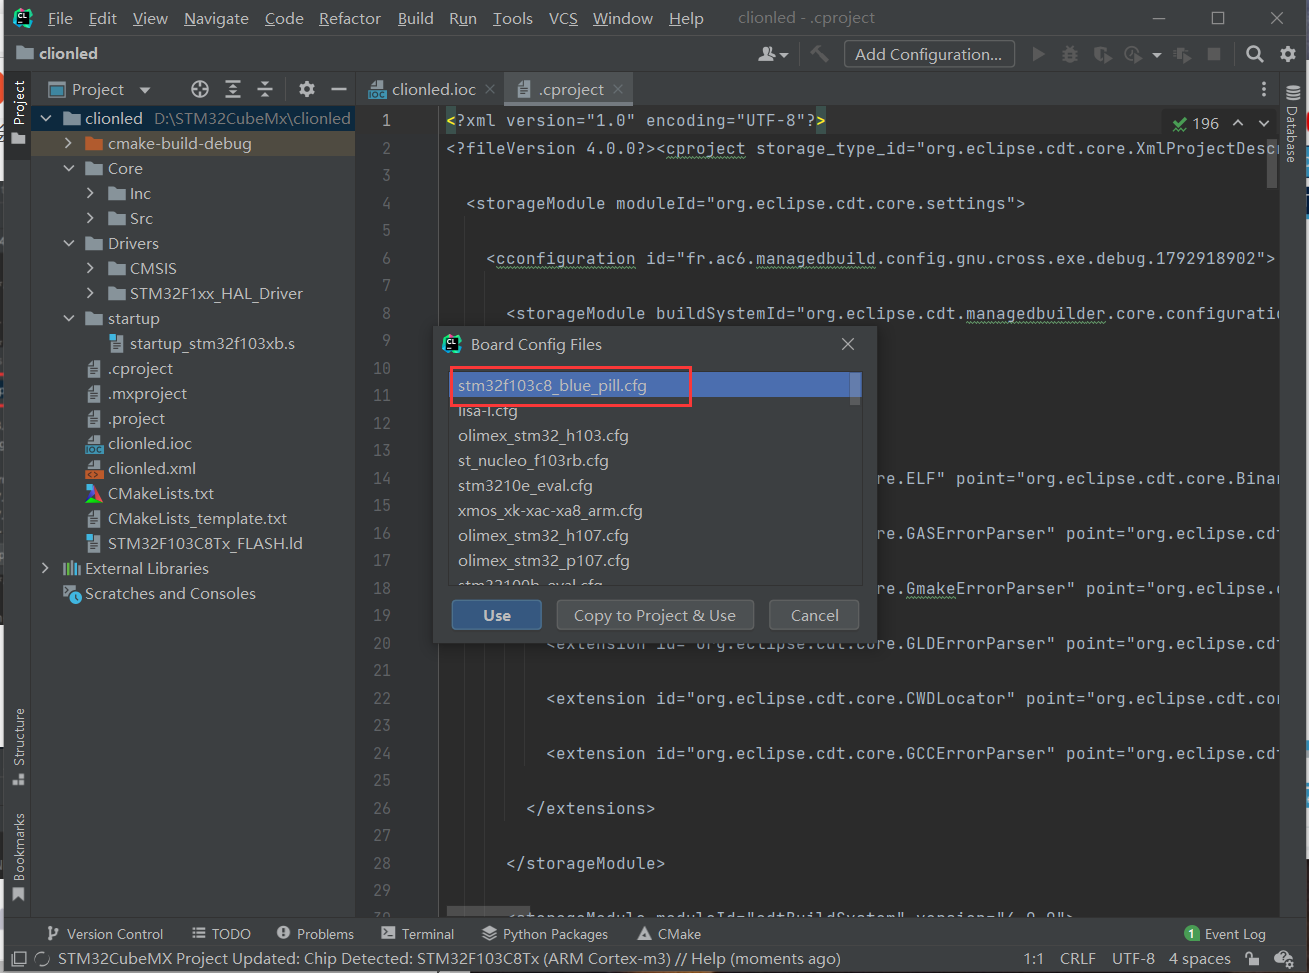The width and height of the screenshot is (1309, 973).
Task: Hide the Project tool window
Action: point(339,89)
